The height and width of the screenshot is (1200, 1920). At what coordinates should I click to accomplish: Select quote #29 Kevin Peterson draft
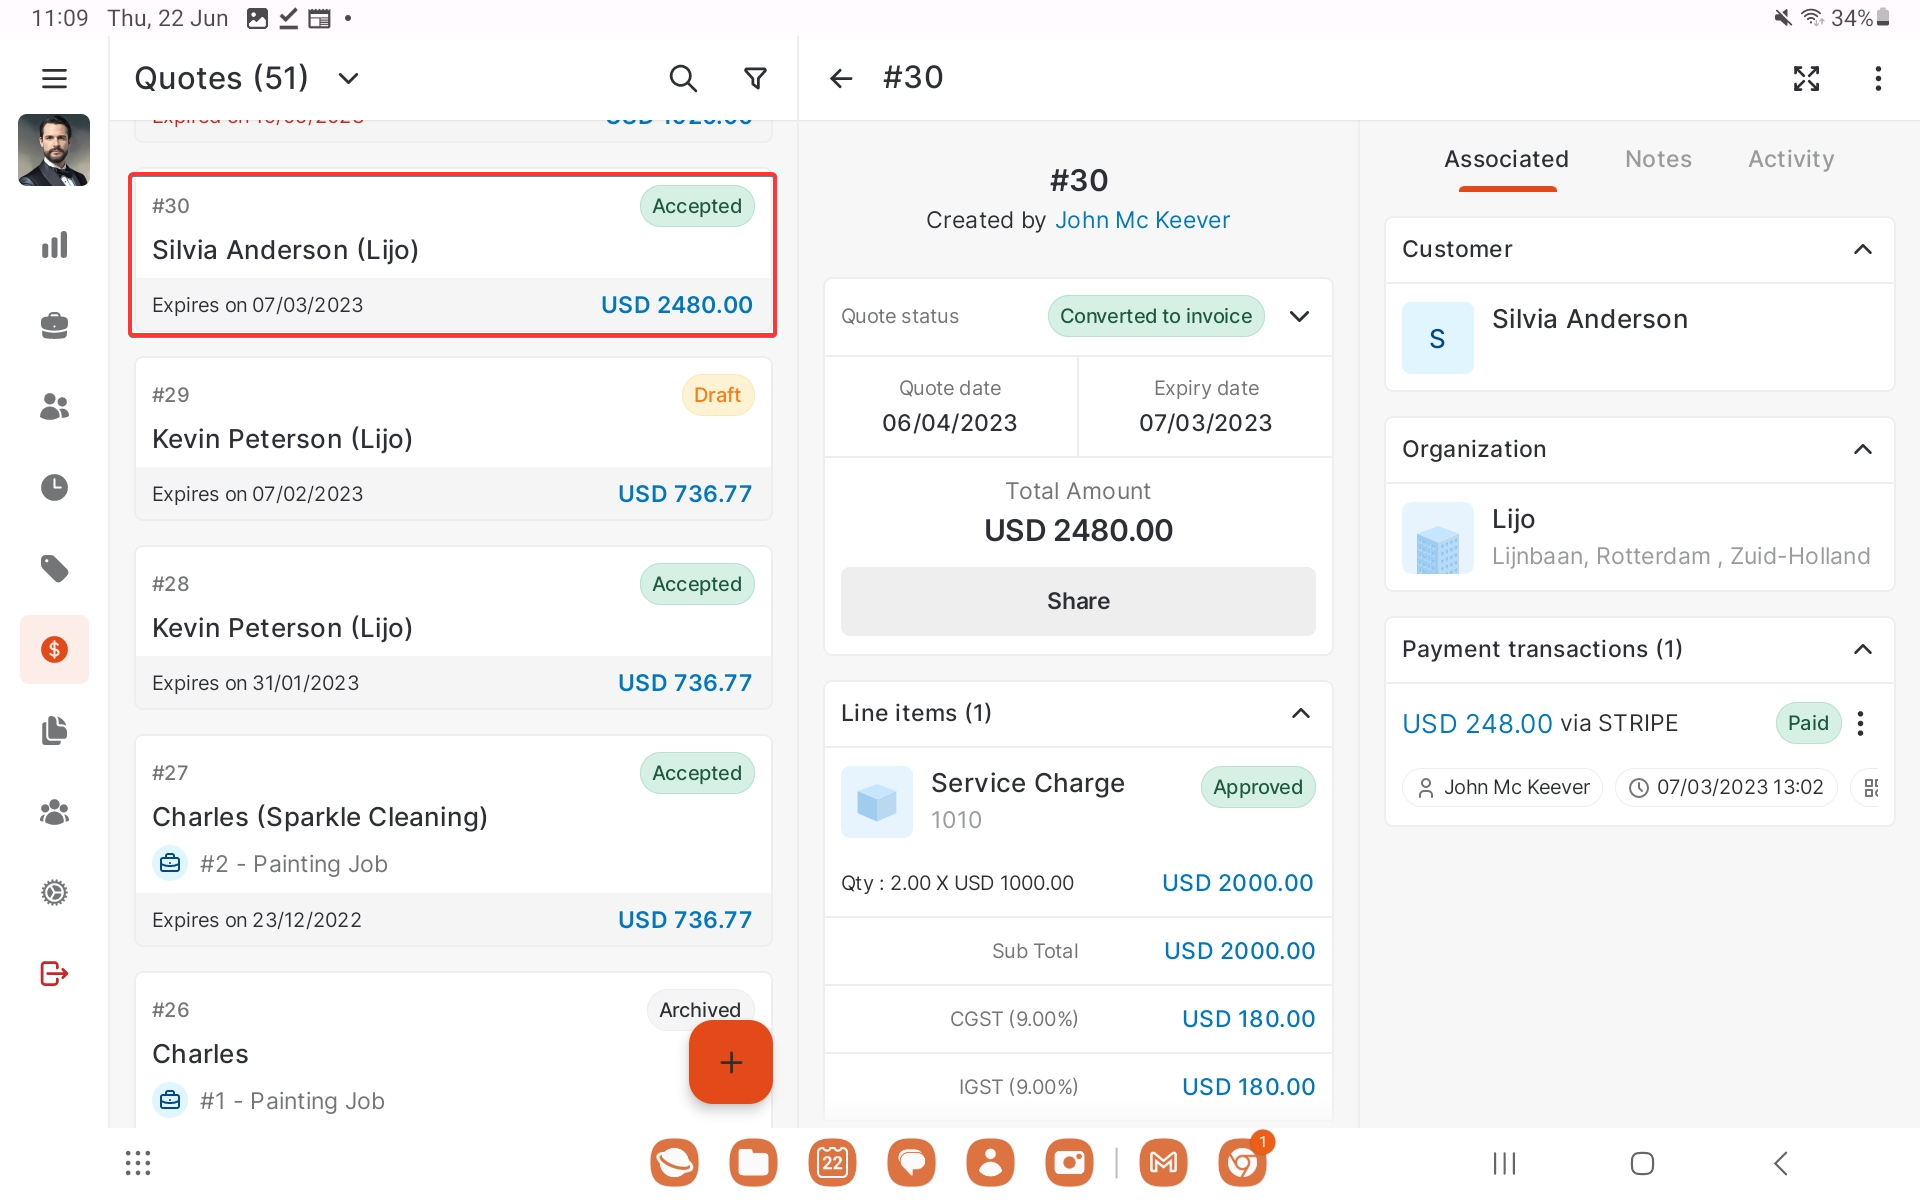point(453,439)
